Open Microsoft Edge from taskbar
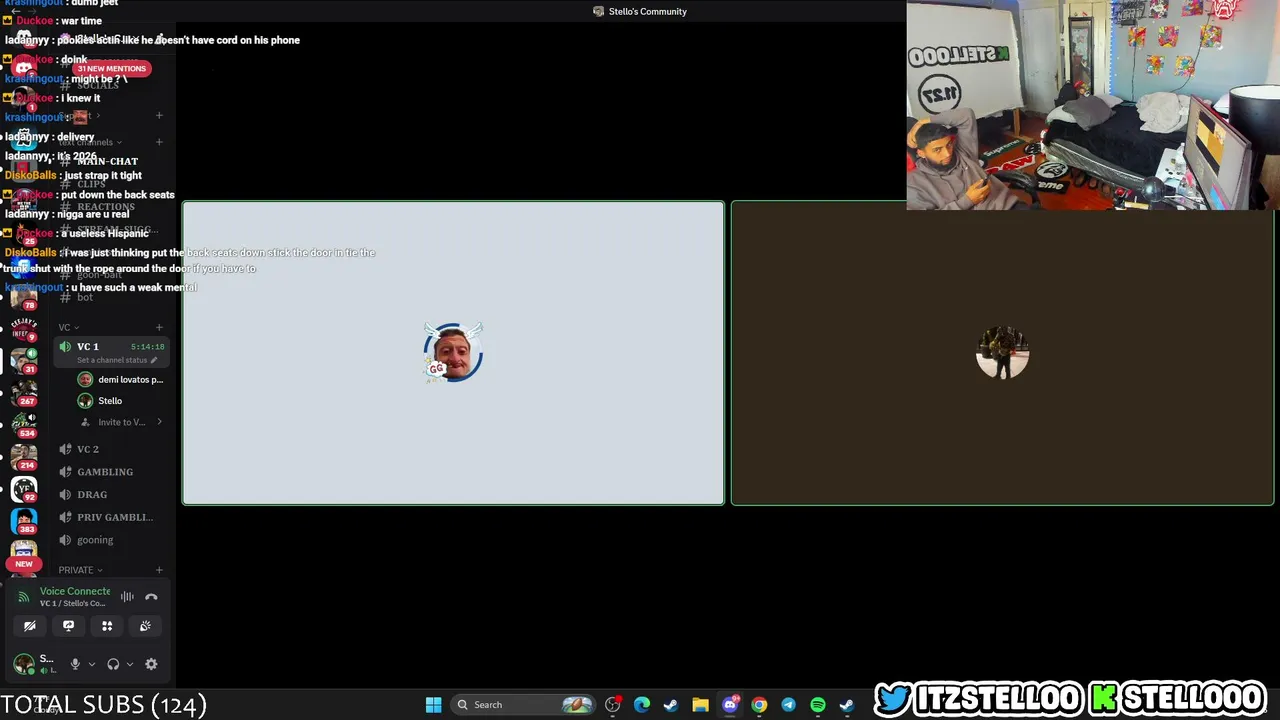Screen dimensions: 1280x720 (642, 705)
